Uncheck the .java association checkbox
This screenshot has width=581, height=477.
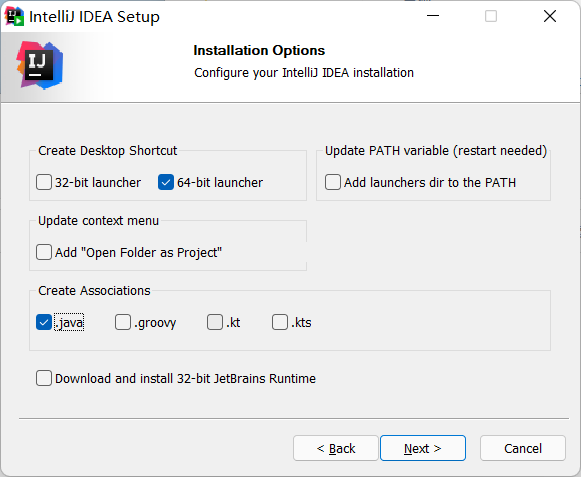[44, 322]
